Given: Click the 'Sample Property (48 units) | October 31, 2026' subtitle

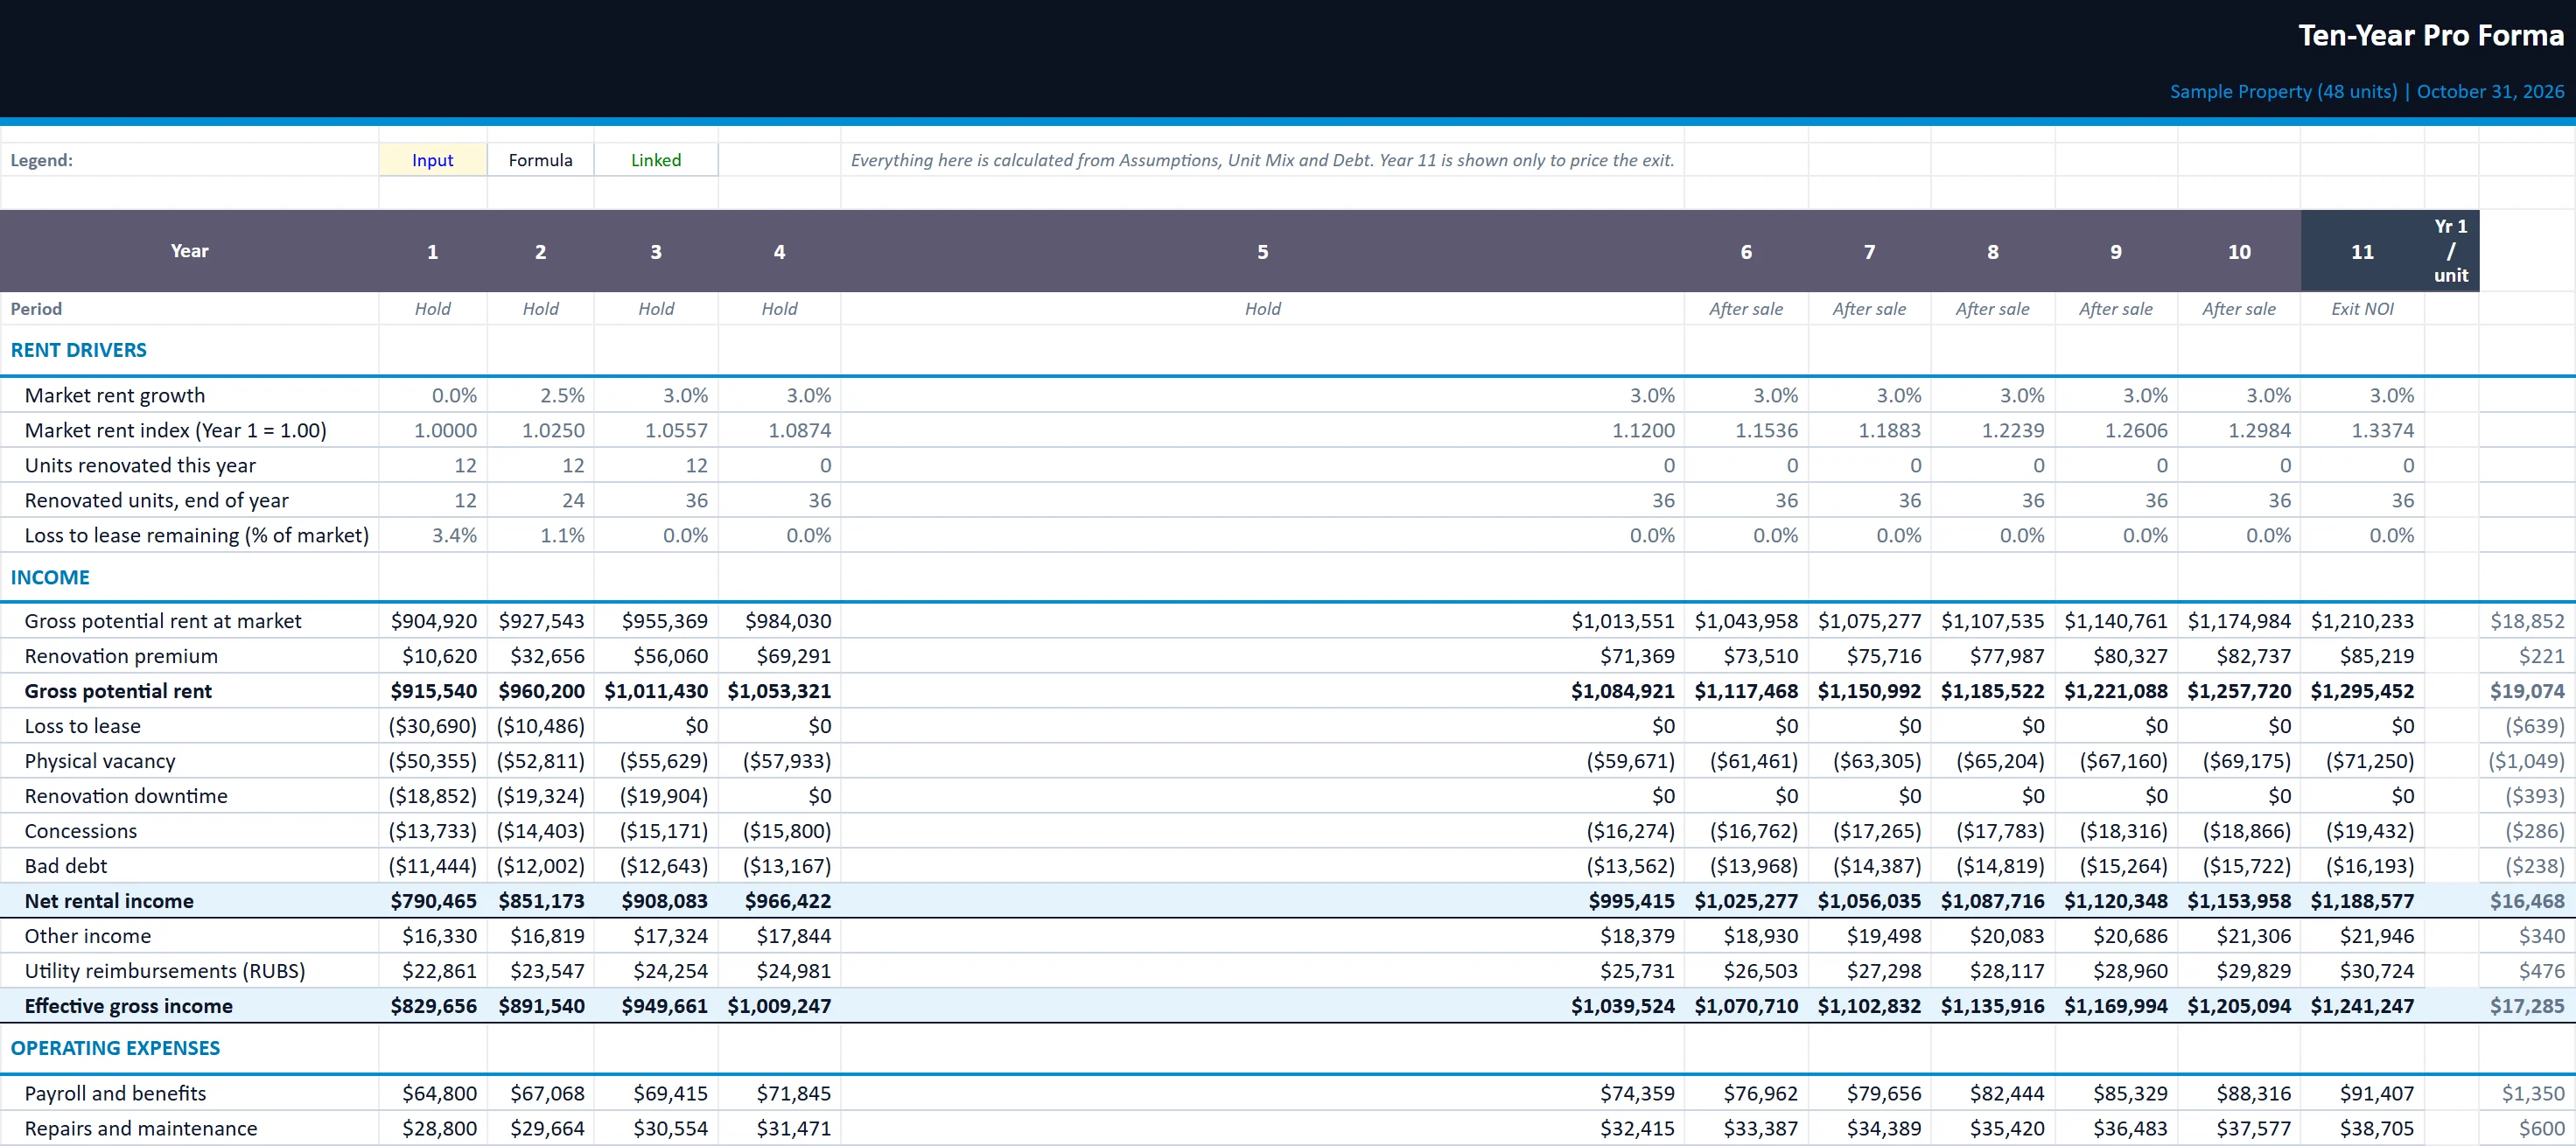Looking at the screenshot, I should [x=2366, y=91].
